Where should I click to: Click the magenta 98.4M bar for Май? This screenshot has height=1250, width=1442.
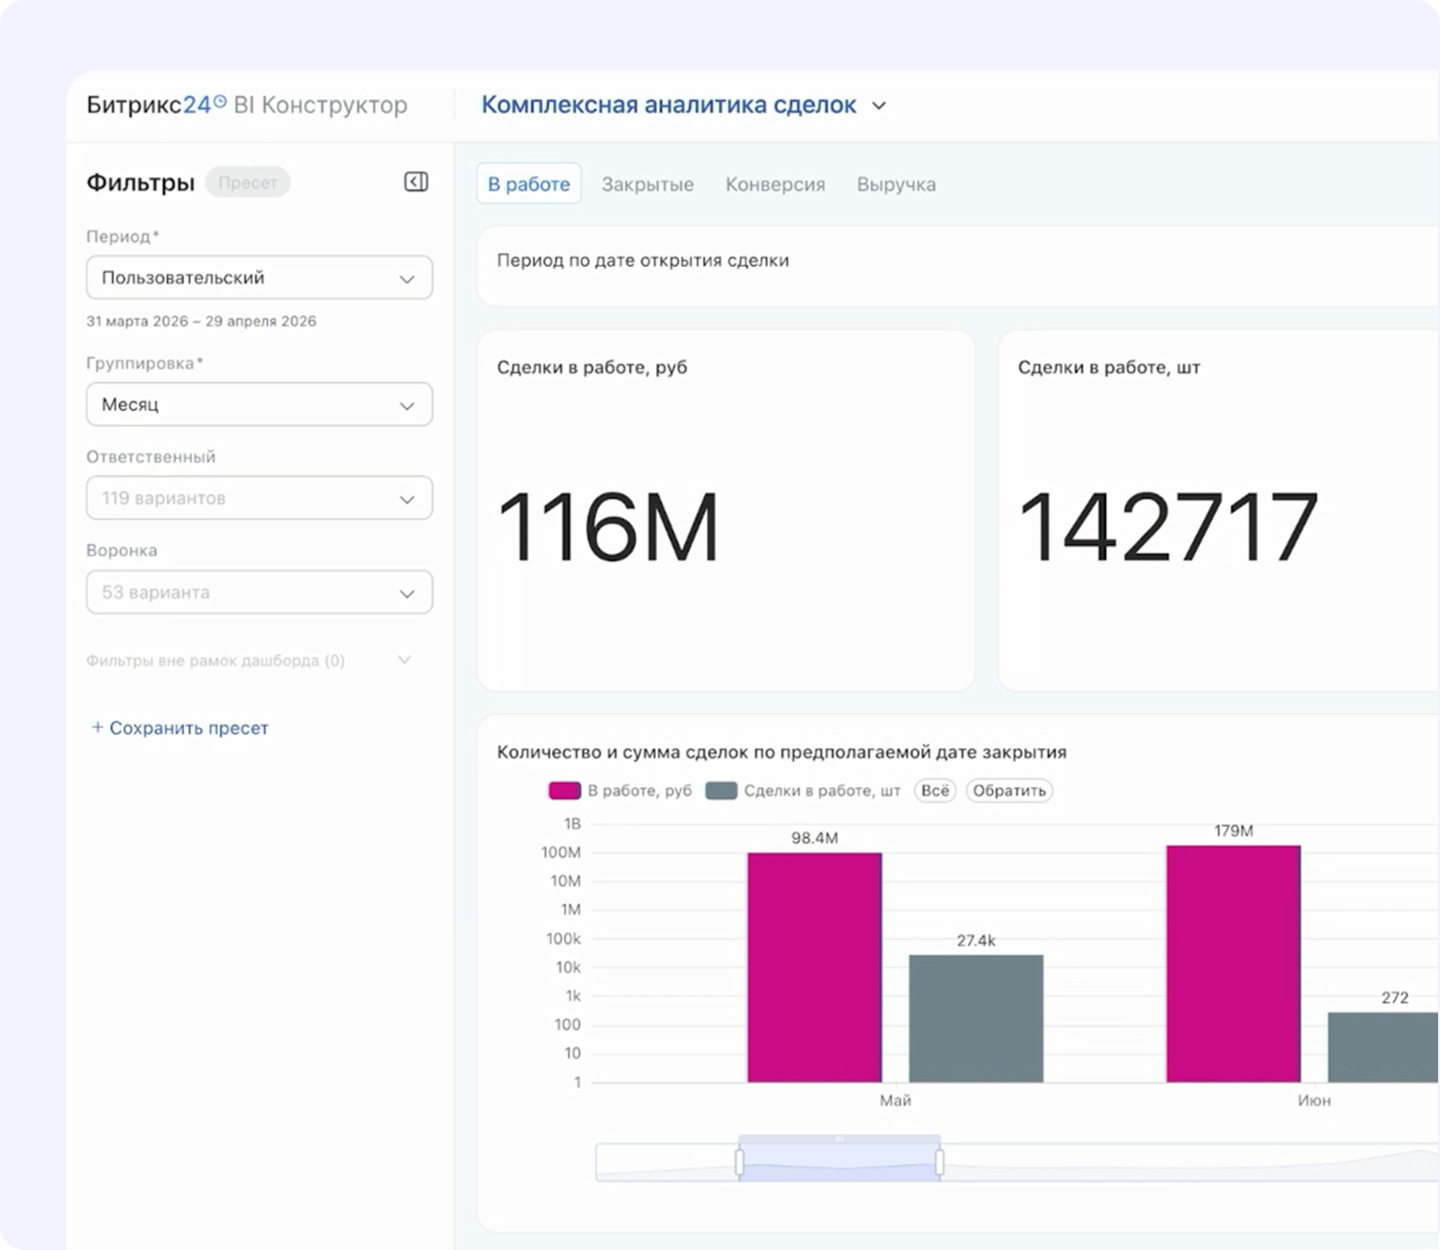click(815, 967)
